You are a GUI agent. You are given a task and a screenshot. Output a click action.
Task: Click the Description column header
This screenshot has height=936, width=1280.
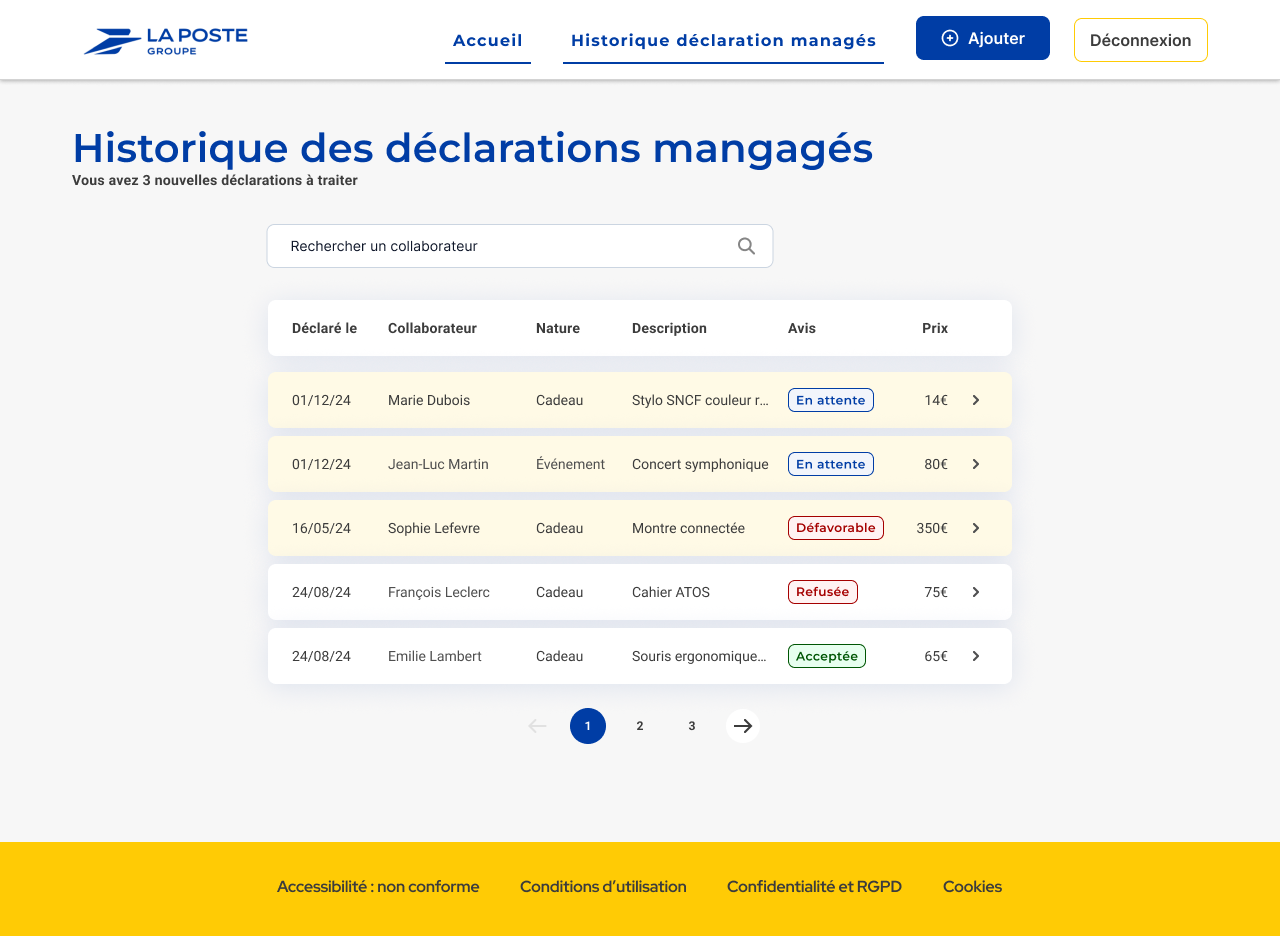point(669,328)
